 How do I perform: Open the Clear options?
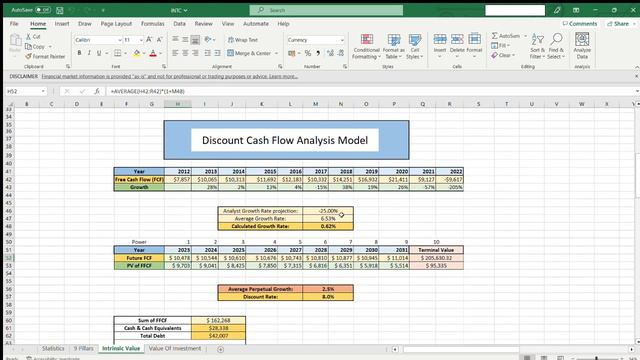[503, 55]
